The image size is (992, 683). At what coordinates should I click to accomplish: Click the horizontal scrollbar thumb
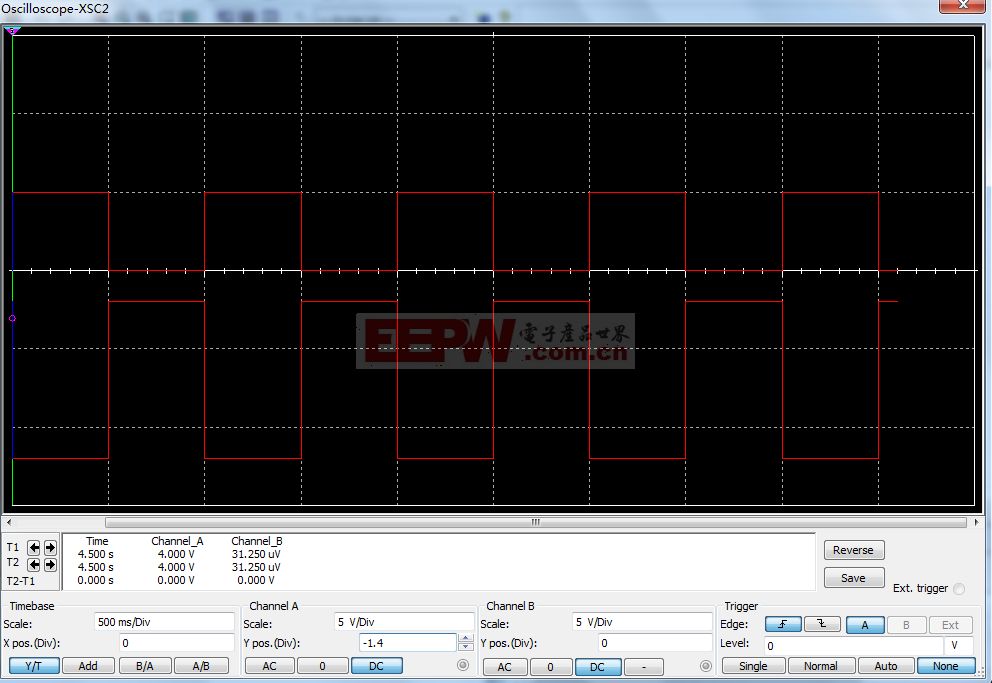coord(536,522)
